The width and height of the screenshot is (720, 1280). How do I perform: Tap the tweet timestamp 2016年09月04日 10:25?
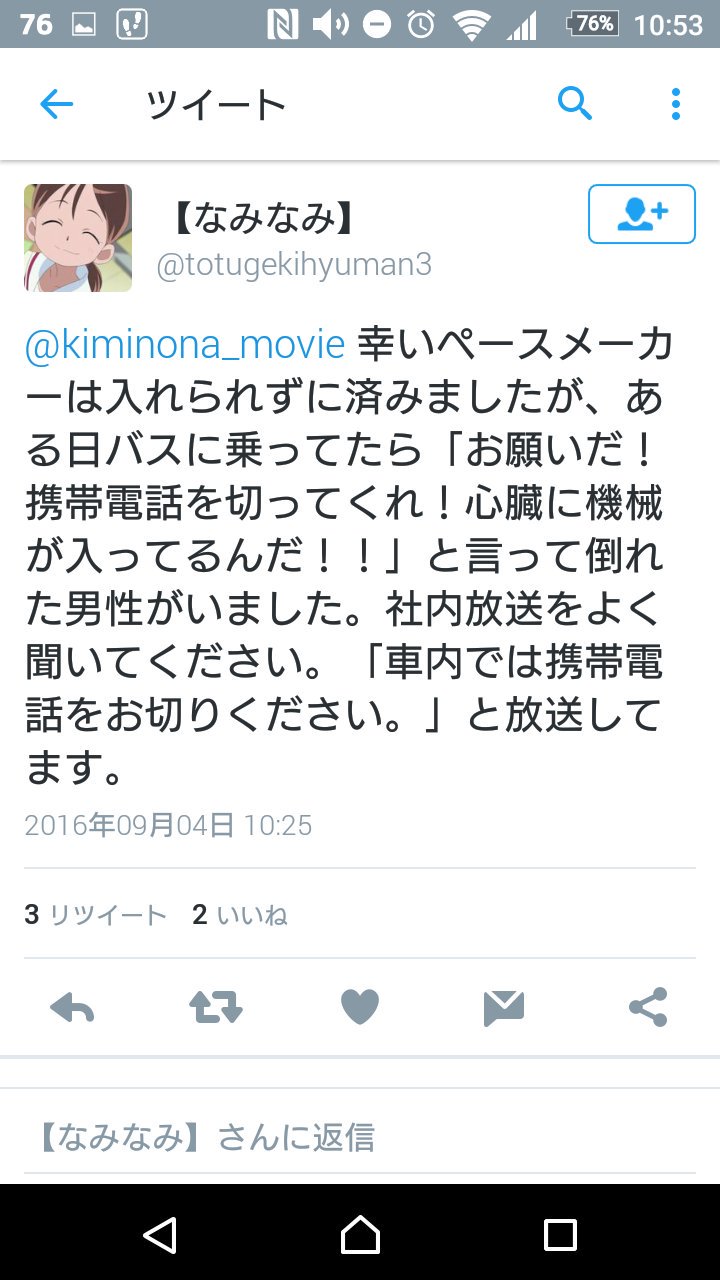[168, 825]
